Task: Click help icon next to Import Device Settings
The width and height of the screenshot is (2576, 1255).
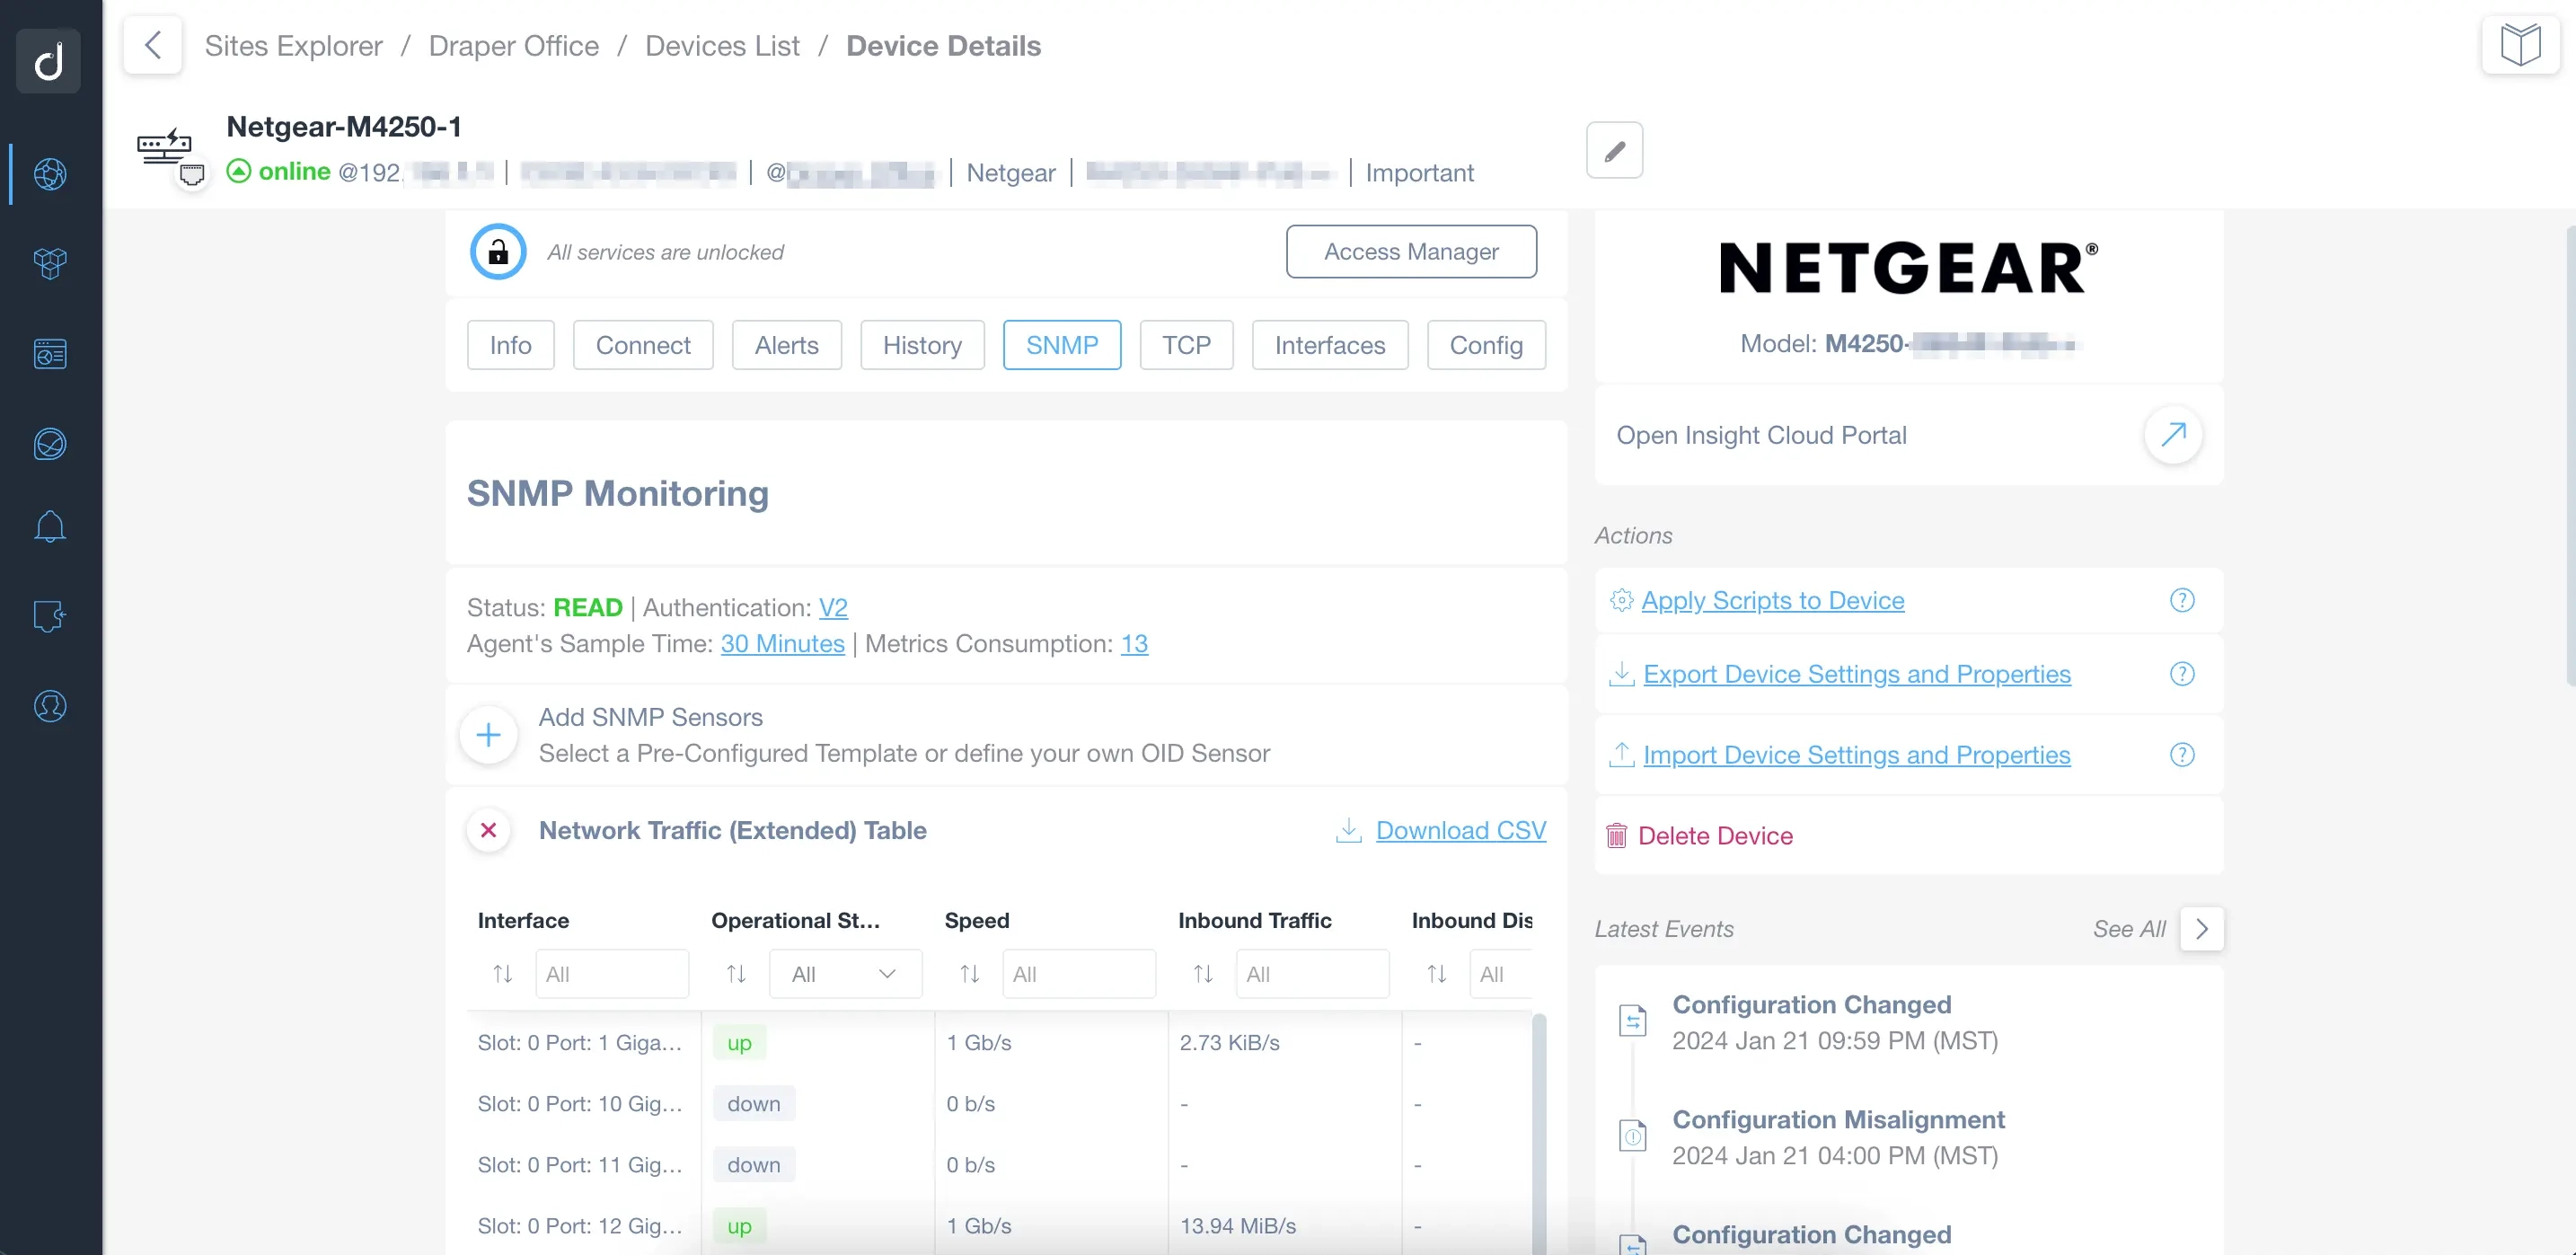Action: (2182, 755)
